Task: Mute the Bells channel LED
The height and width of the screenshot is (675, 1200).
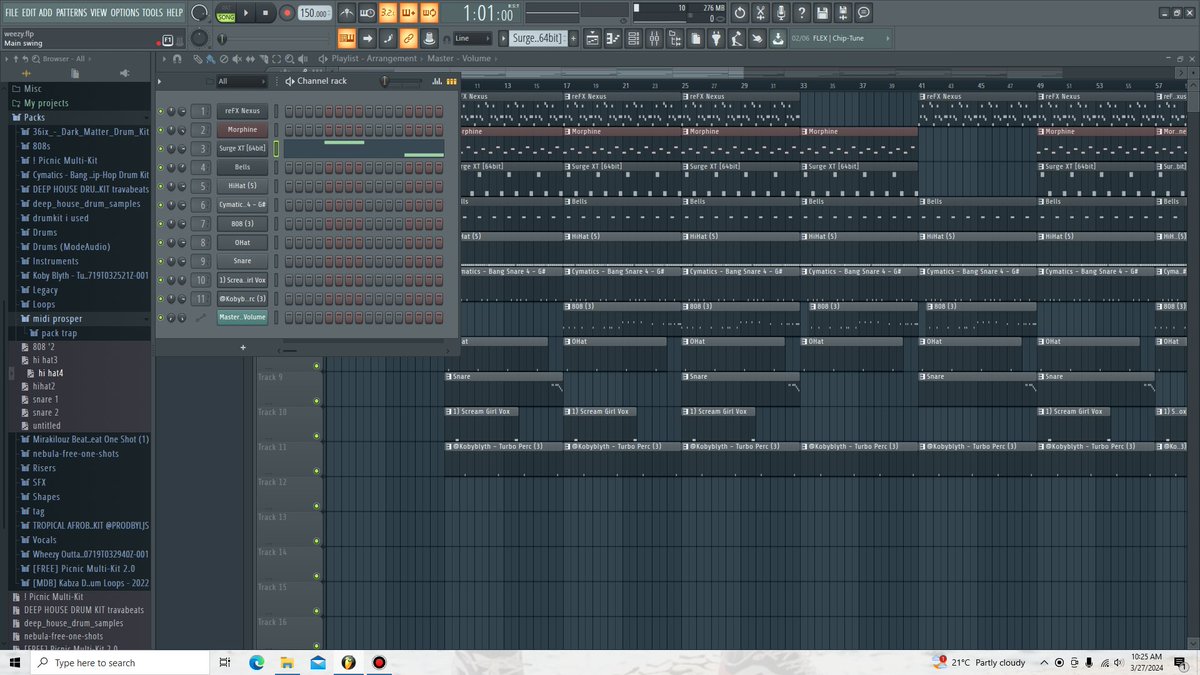Action: point(160,167)
